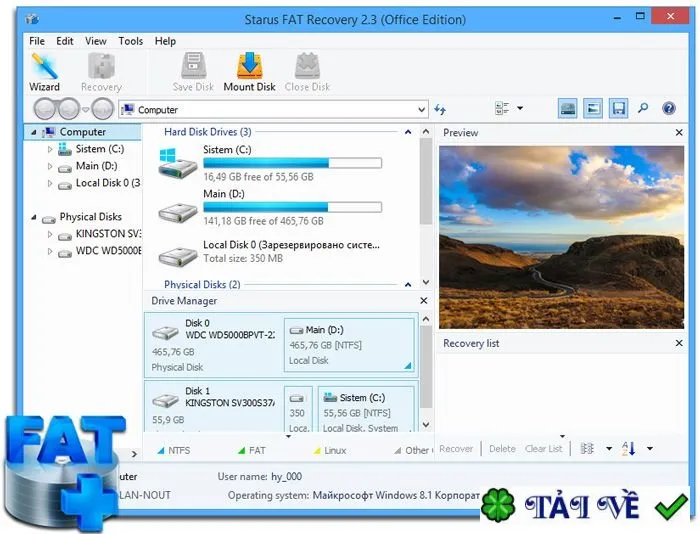The width and height of the screenshot is (700, 534).
Task: Select Sistem (C:) partition in Drive Manager
Action: pyautogui.click(x=366, y=410)
